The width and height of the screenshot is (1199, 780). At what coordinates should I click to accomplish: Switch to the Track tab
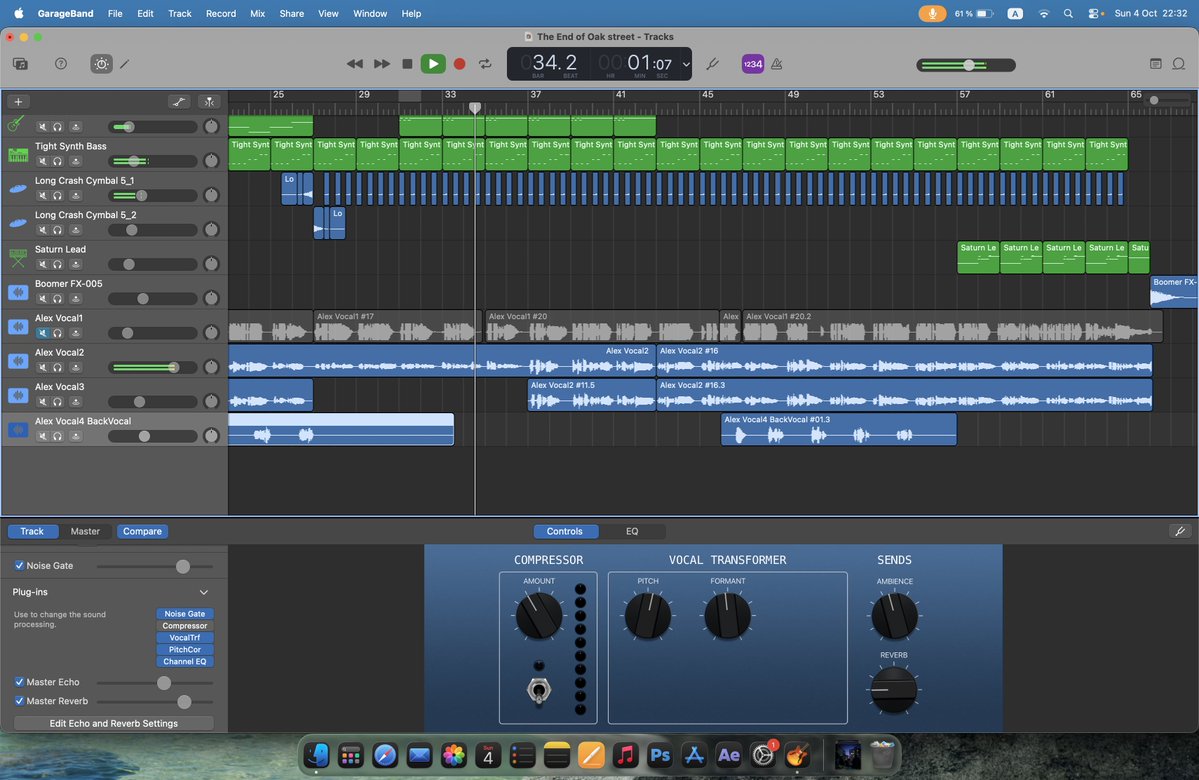point(32,531)
